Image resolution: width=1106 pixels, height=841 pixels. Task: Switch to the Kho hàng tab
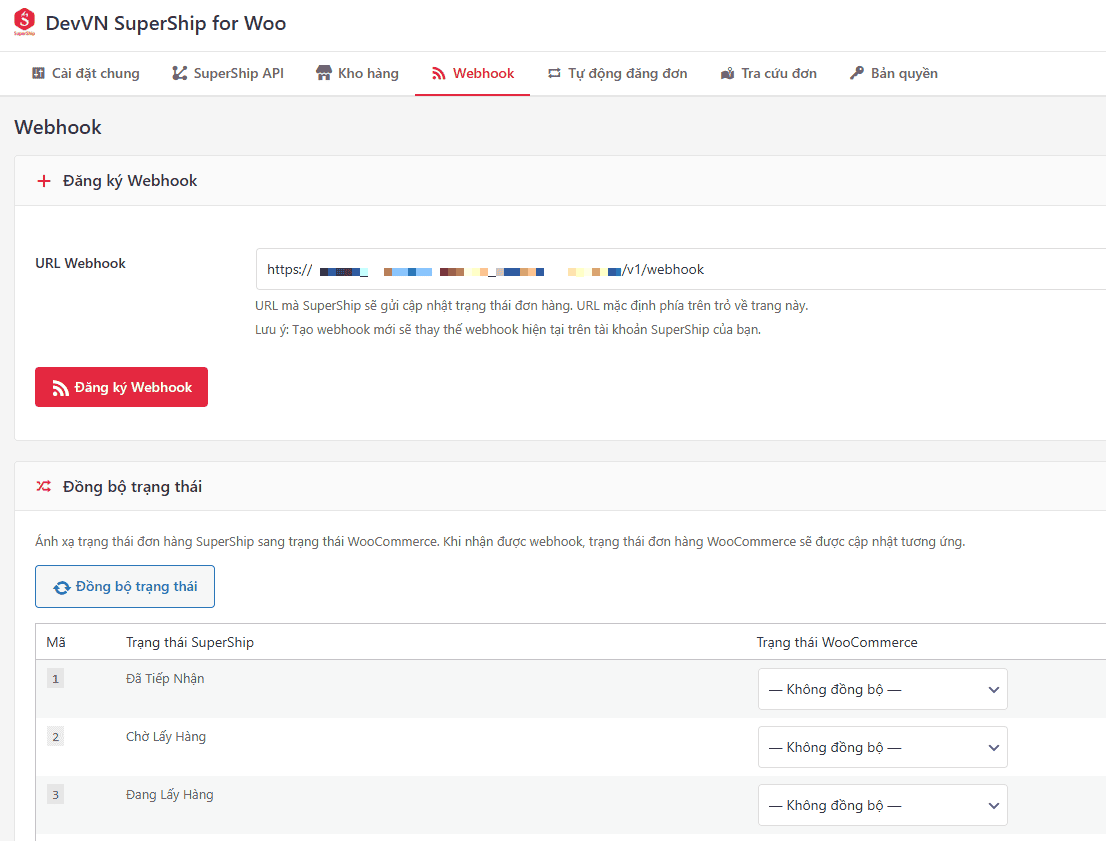(357, 74)
